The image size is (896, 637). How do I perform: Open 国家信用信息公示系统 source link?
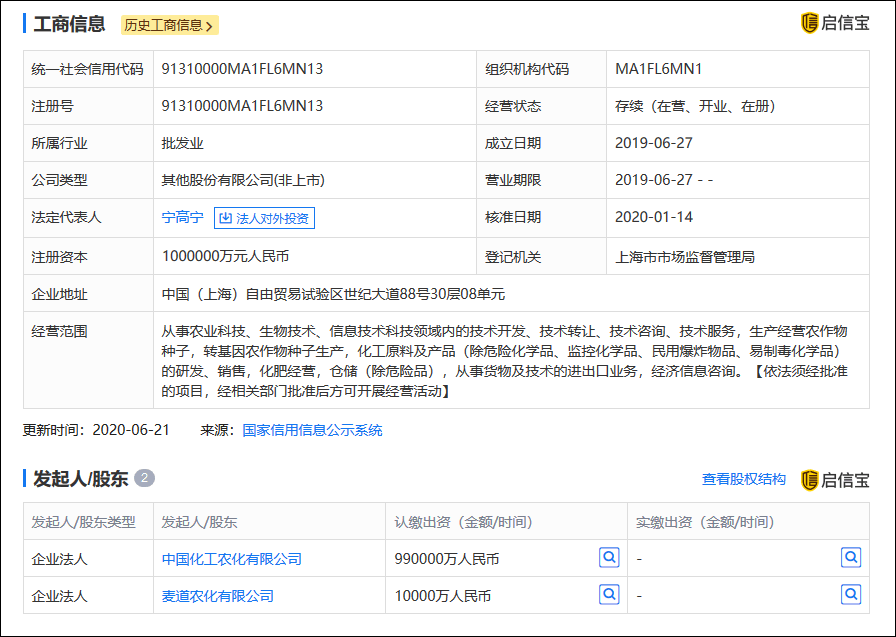point(312,431)
